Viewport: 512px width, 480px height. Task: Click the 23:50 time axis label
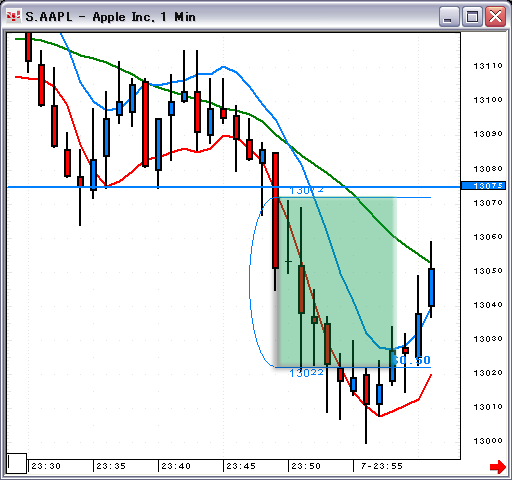tap(306, 466)
